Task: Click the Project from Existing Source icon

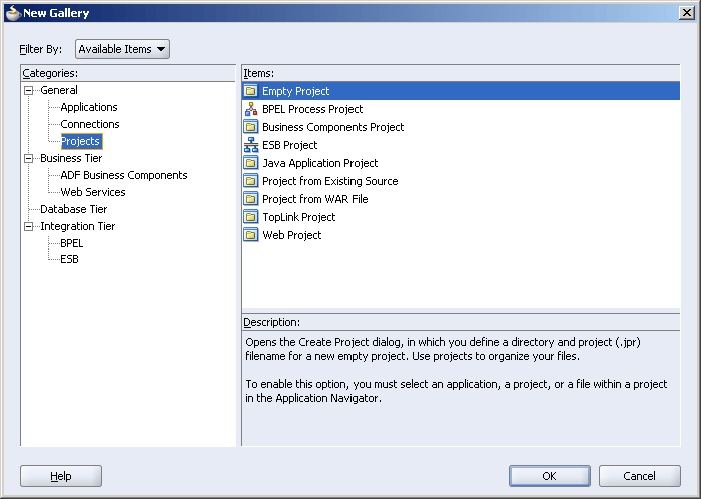Action: (251, 181)
